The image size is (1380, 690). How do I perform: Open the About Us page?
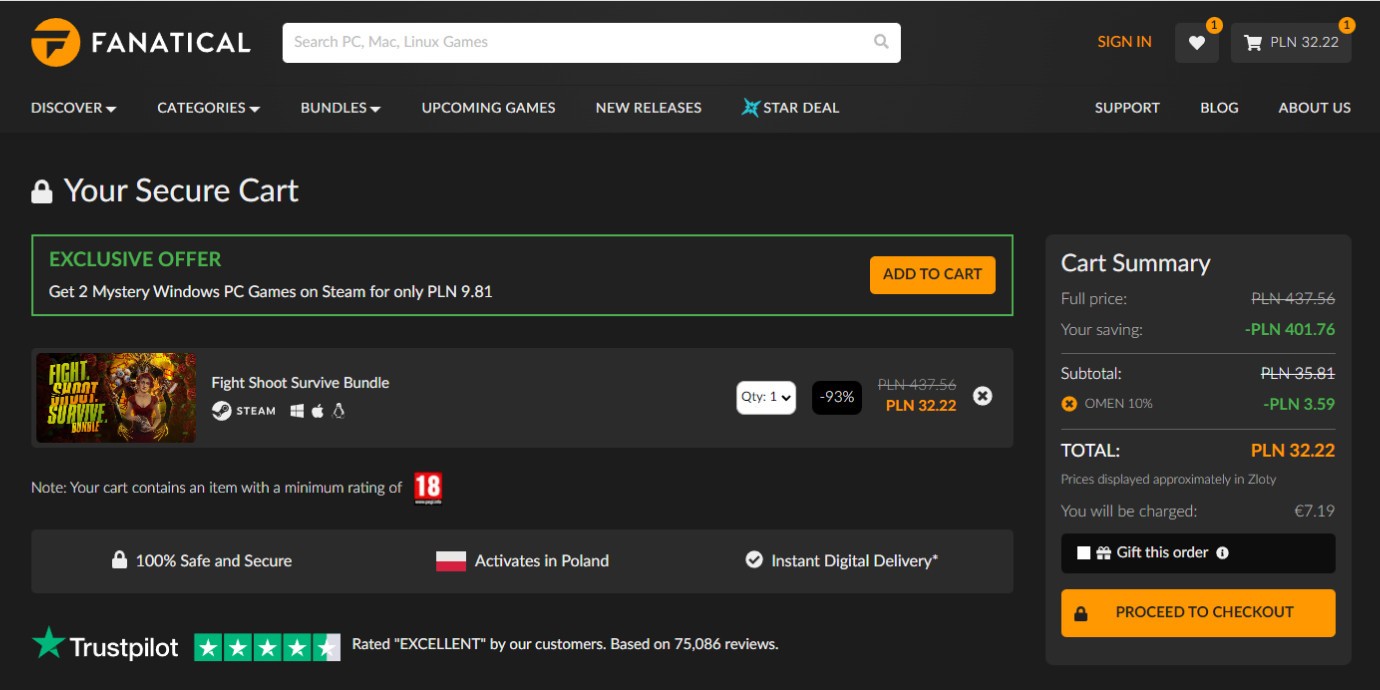pos(1314,107)
